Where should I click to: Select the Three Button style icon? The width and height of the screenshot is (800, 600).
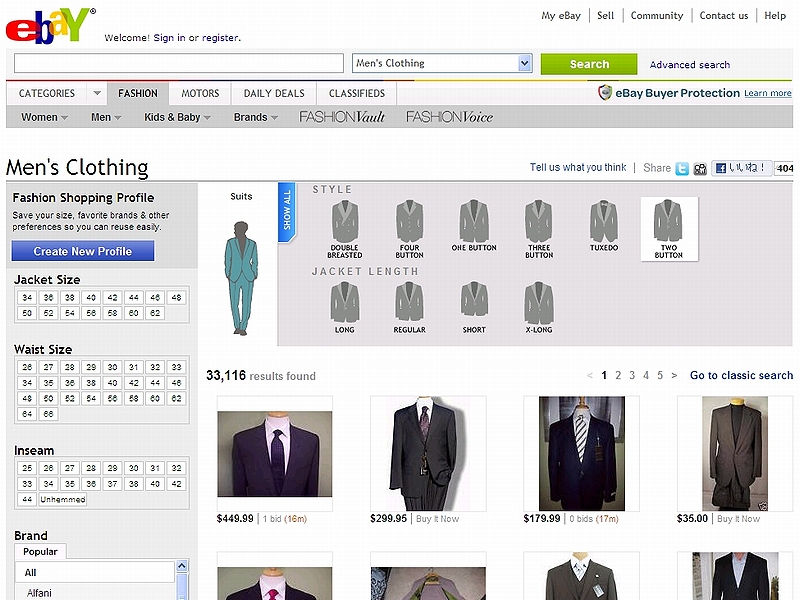pos(537,222)
